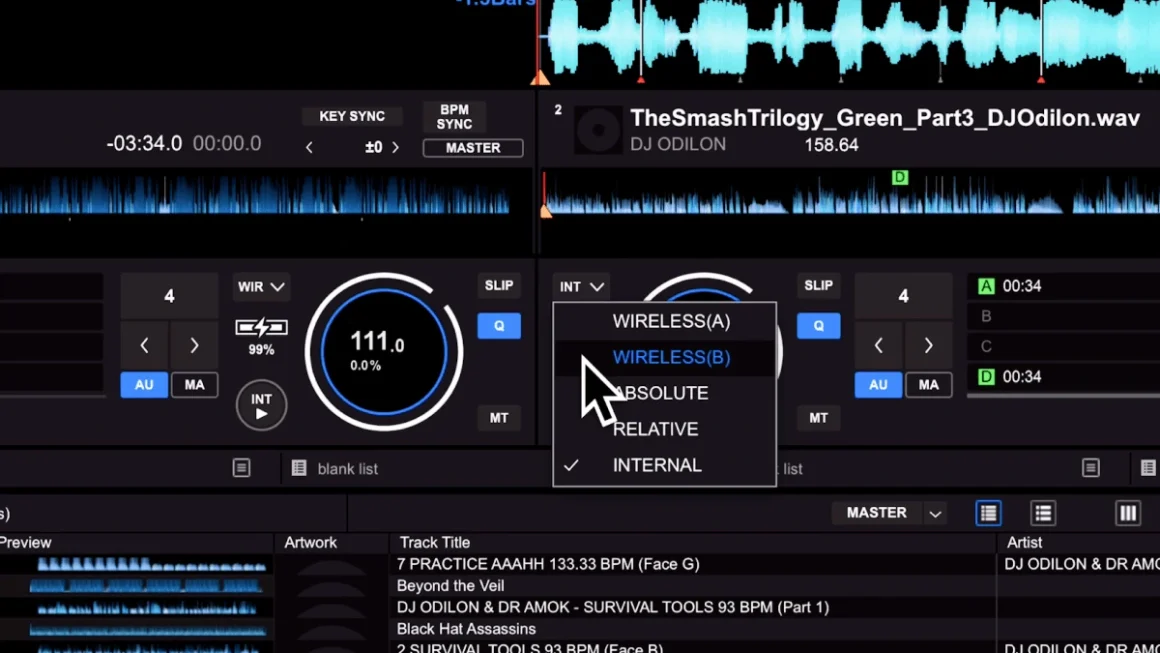
Task: Decrease deck 2 loop beat size
Action: (x=879, y=345)
